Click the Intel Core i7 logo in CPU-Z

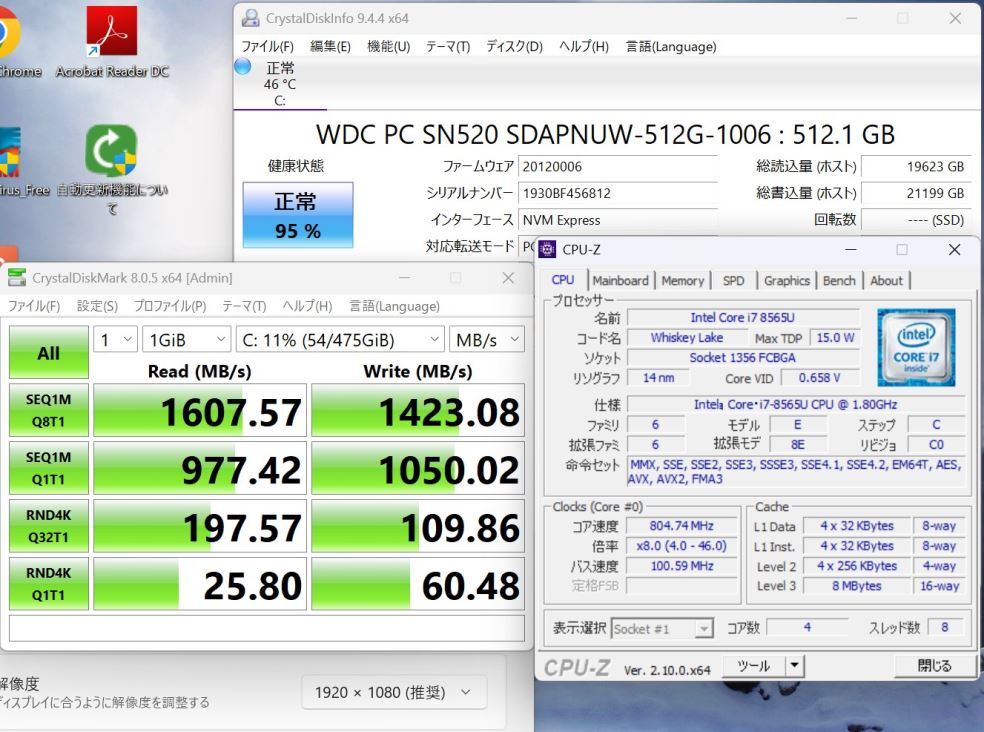click(x=916, y=347)
